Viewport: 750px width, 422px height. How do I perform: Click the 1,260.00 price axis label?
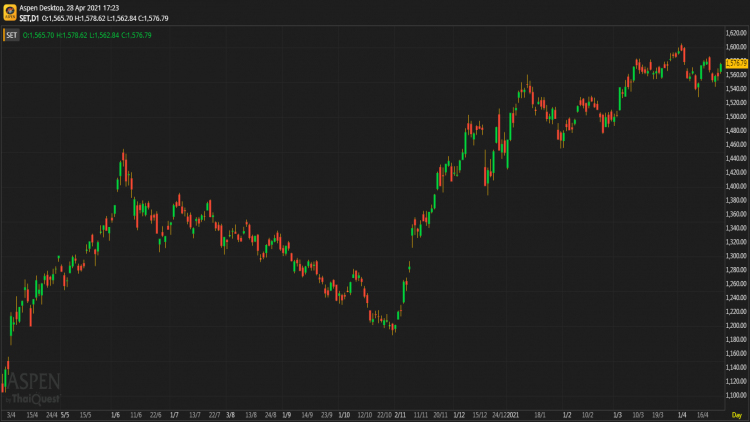point(736,283)
